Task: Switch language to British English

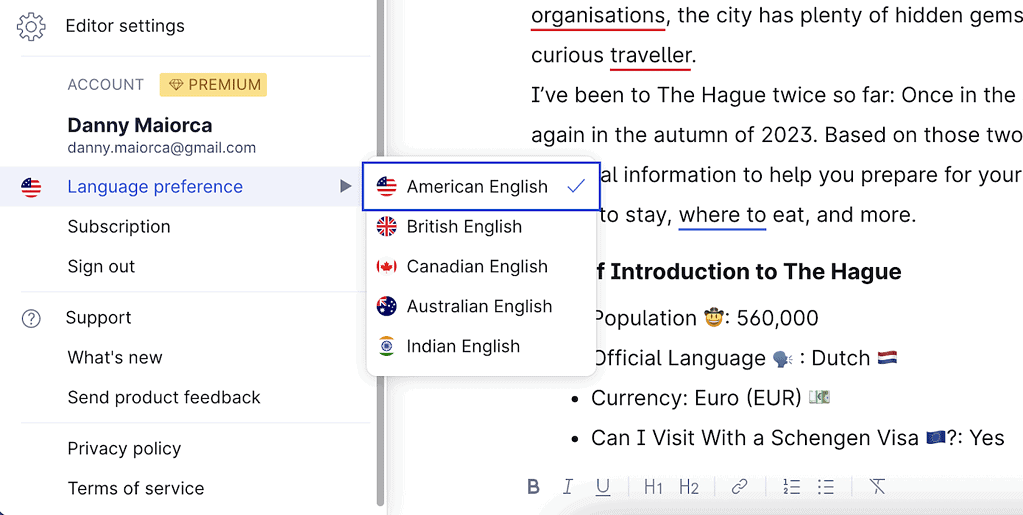Action: click(x=464, y=227)
